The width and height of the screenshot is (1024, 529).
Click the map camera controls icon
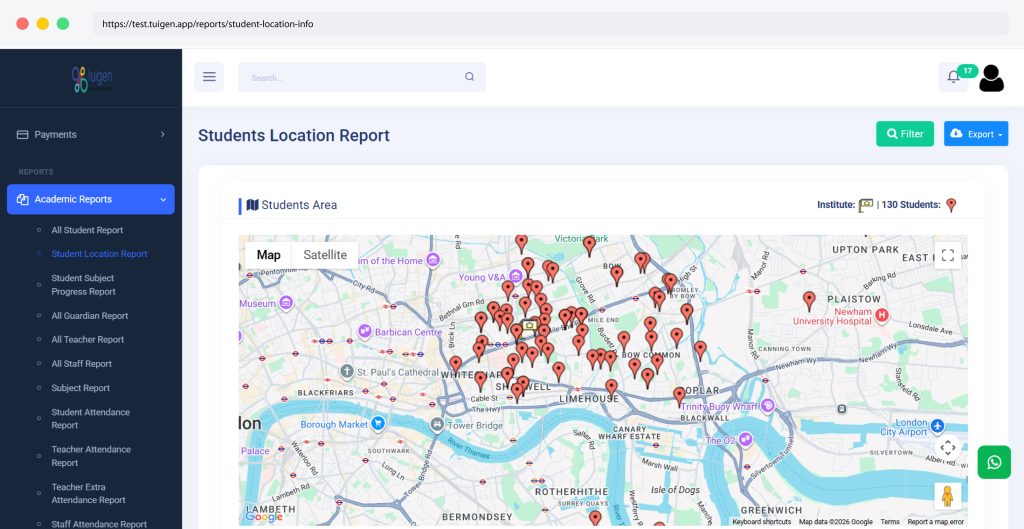(947, 447)
